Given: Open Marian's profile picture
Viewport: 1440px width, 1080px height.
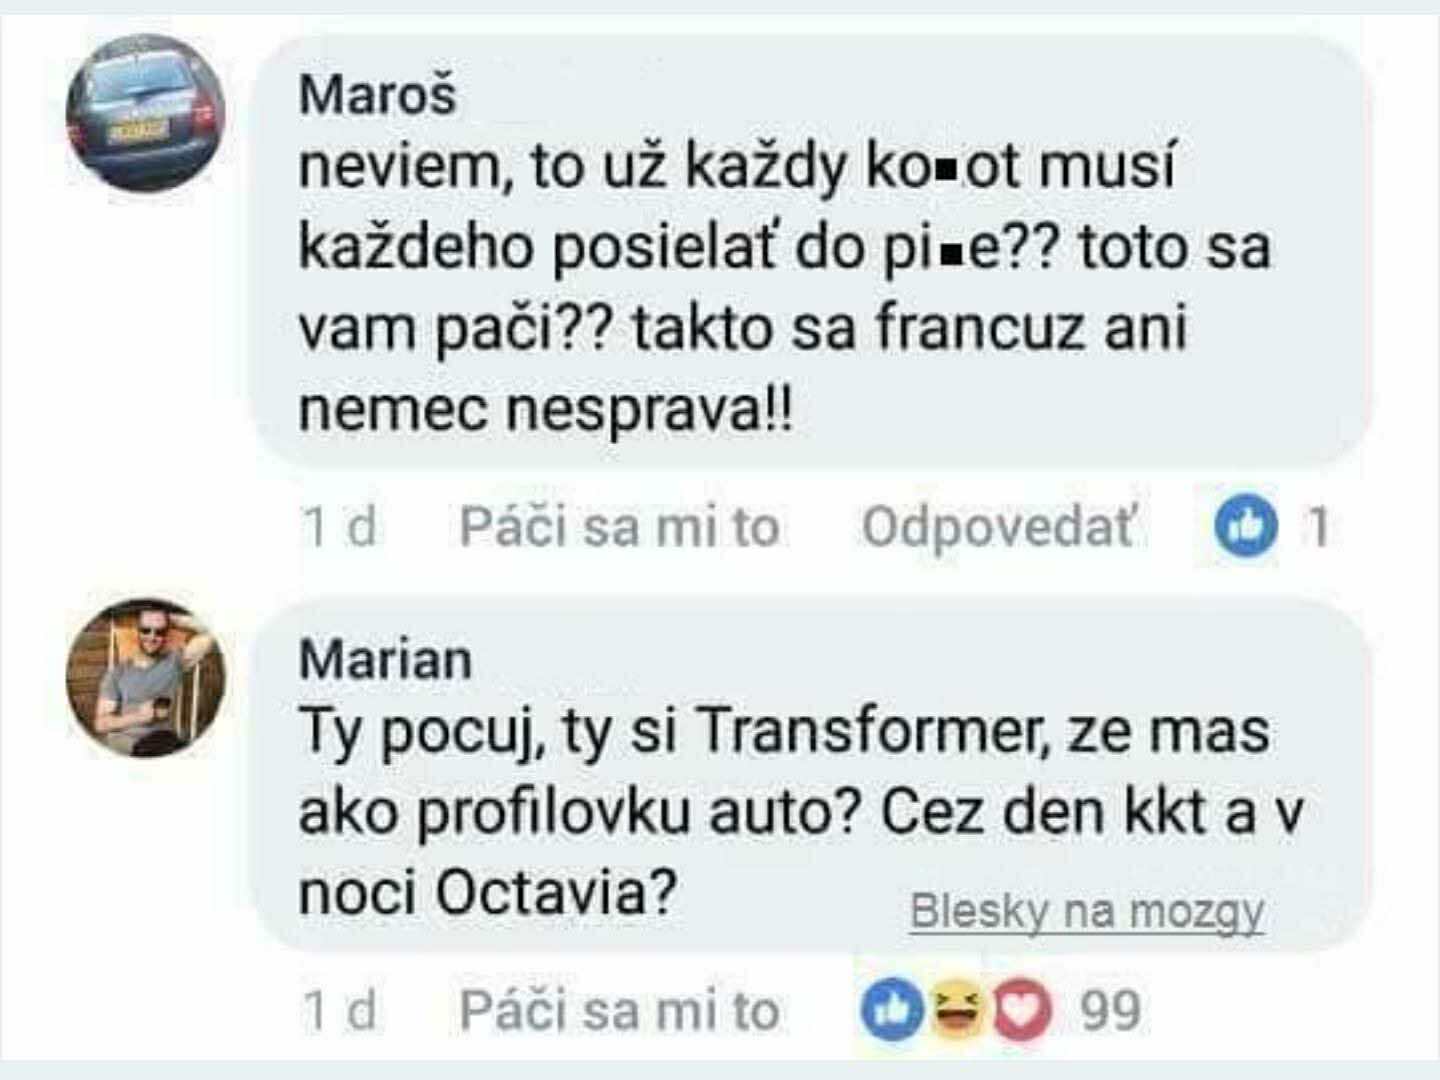Looking at the screenshot, I should click(146, 677).
